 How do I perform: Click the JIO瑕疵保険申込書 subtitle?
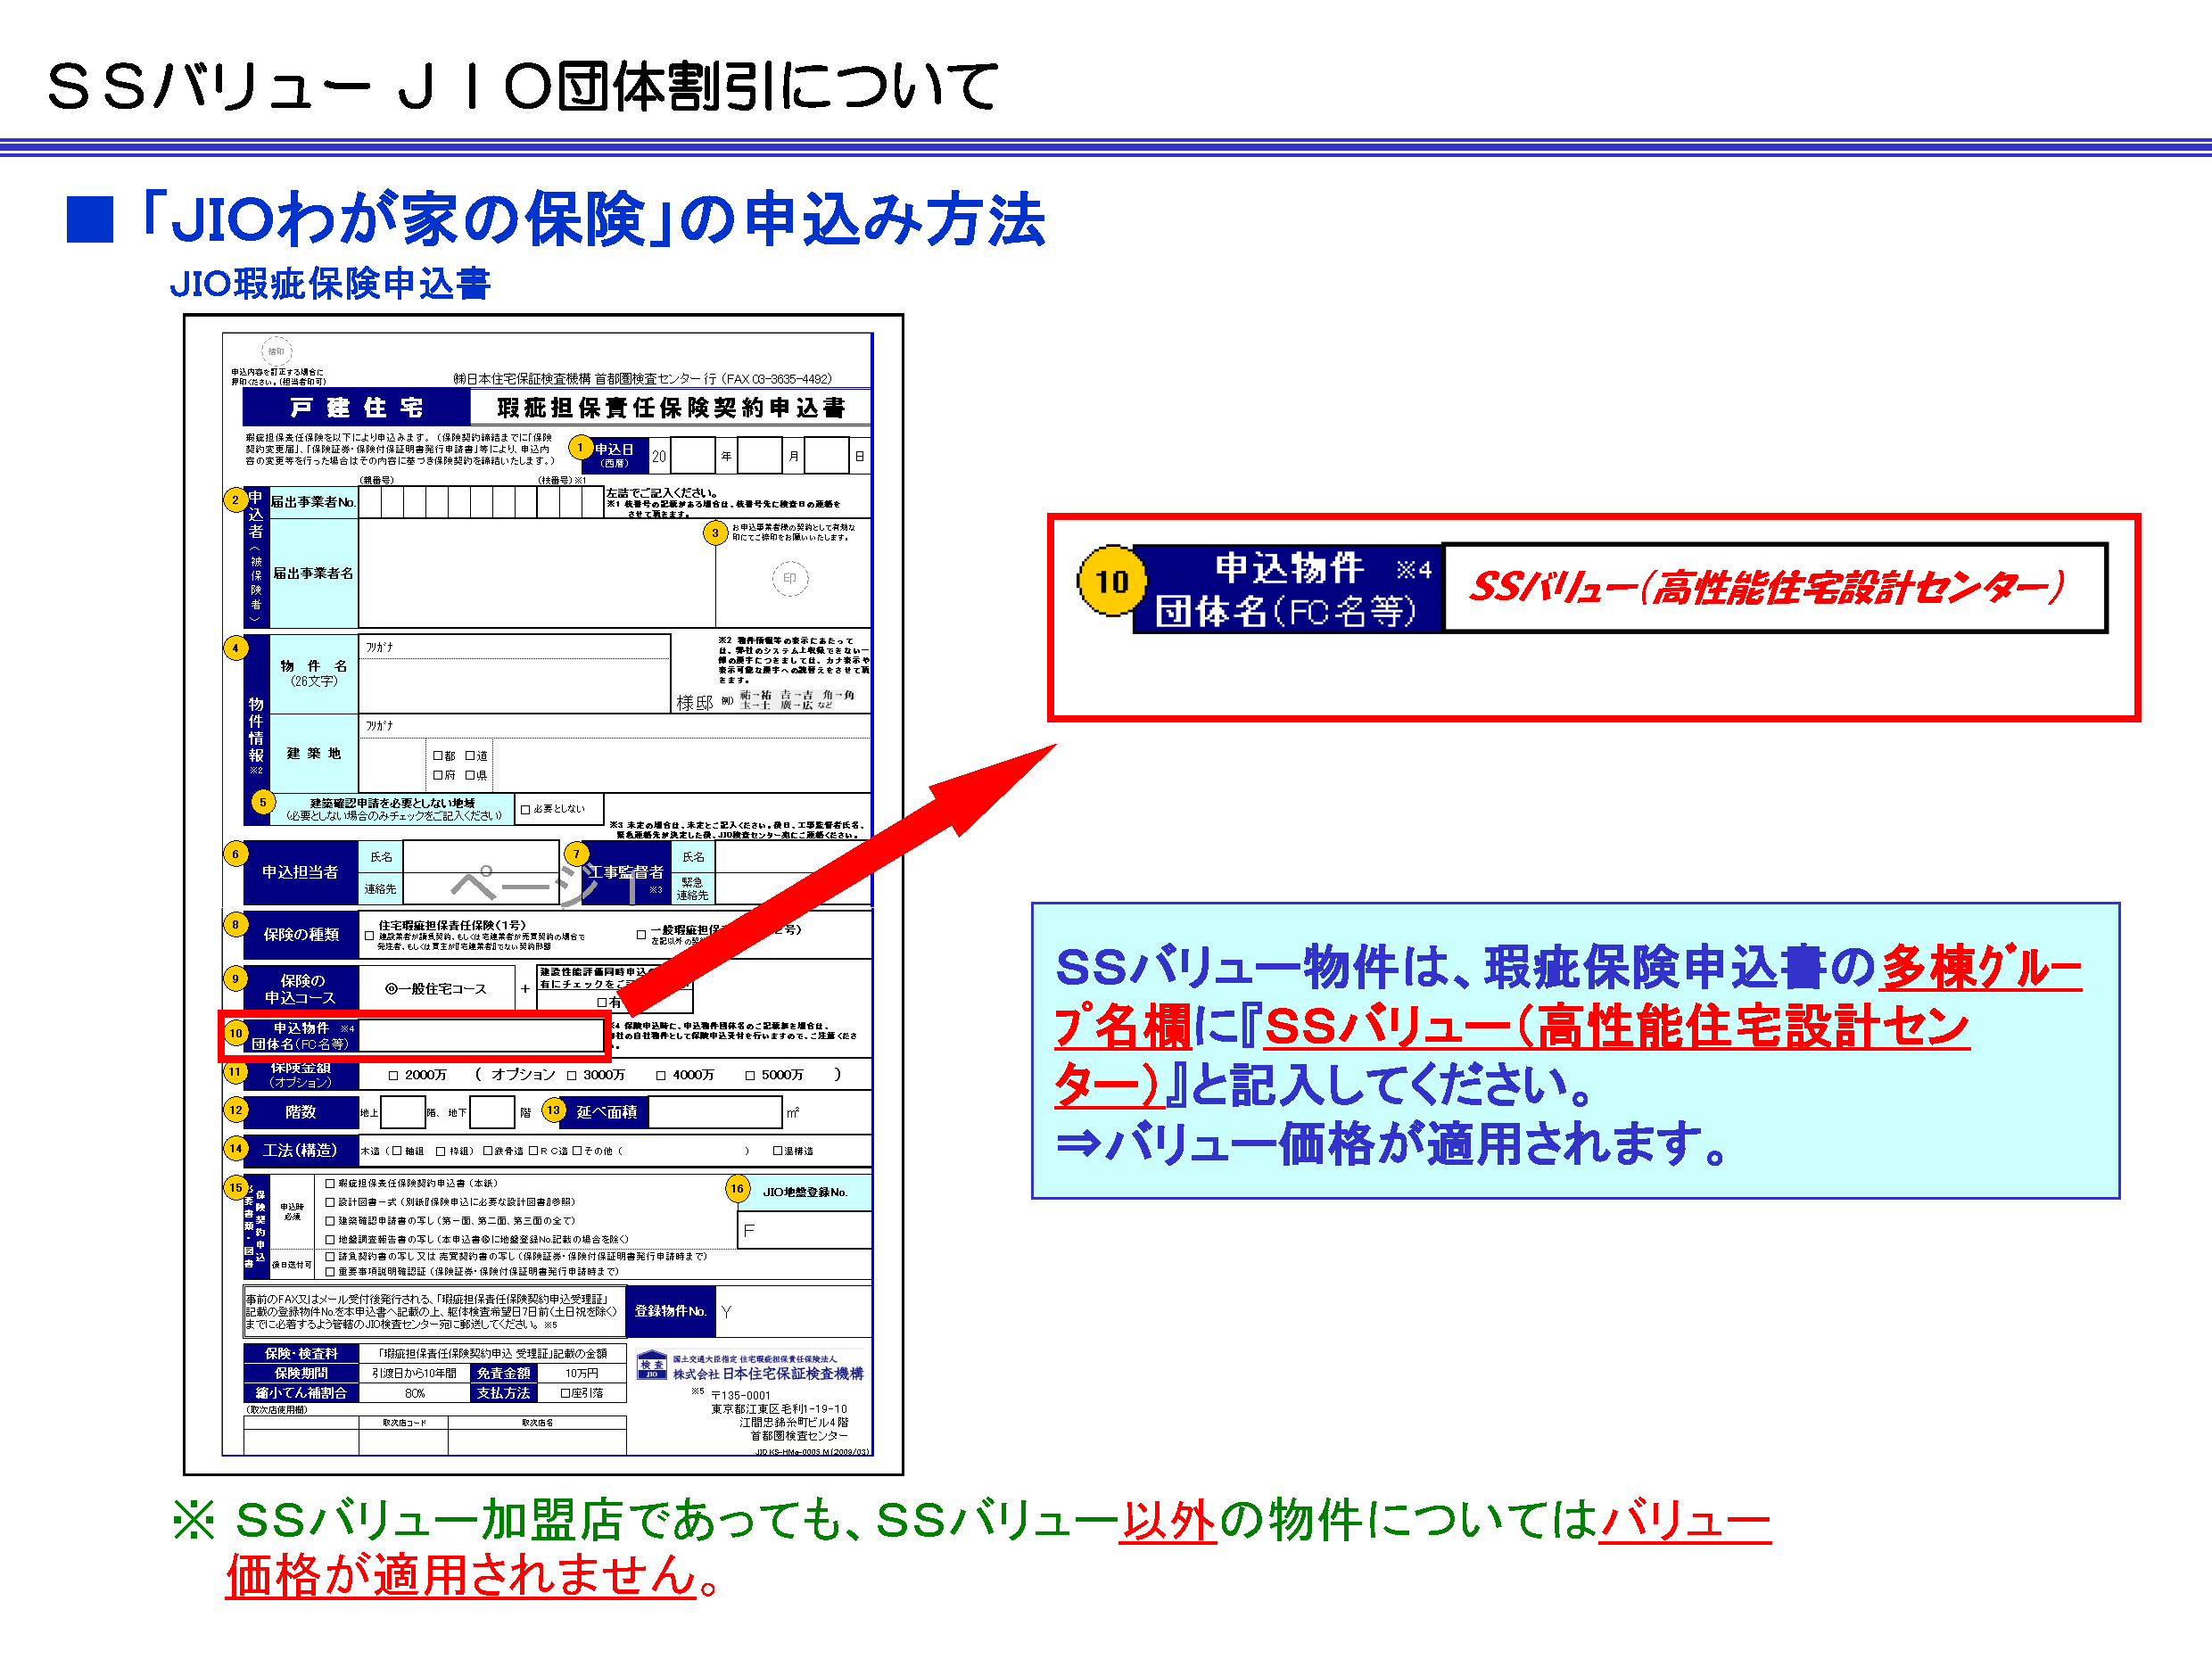330,284
